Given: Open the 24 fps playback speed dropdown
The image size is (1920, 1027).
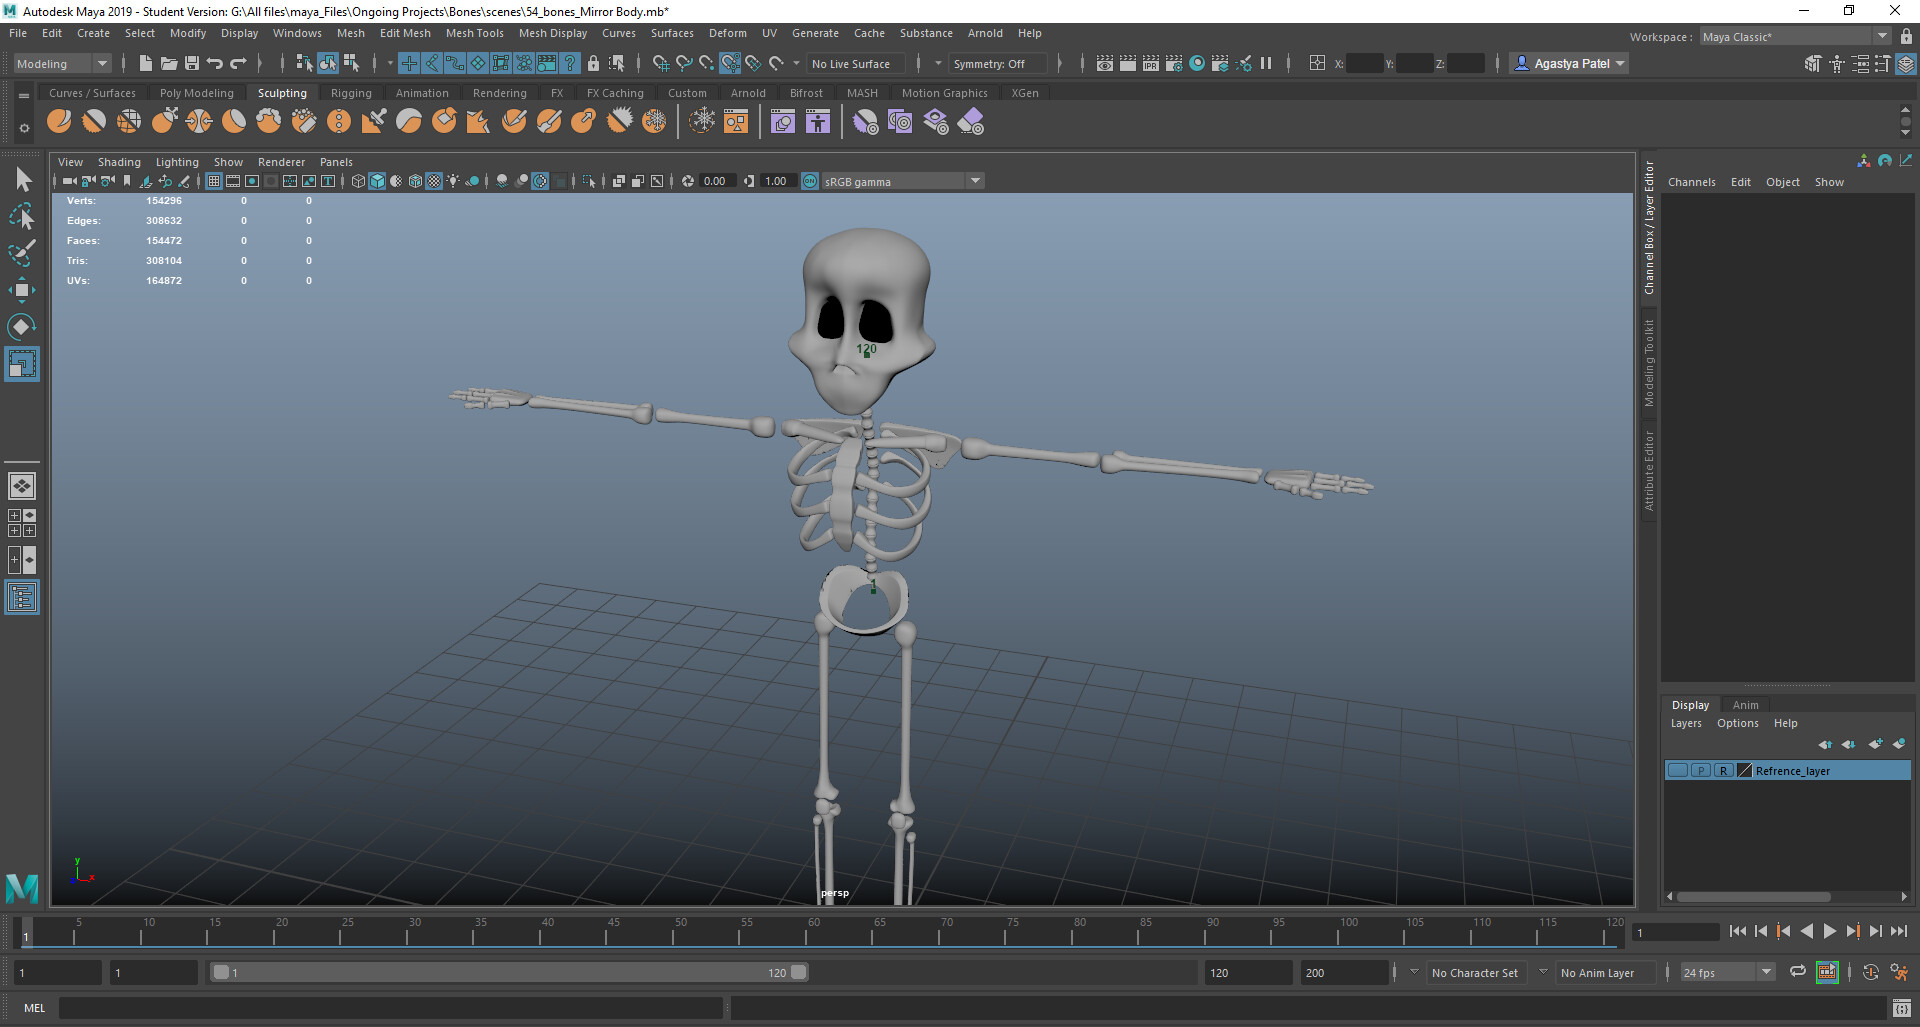Looking at the screenshot, I should pos(1765,971).
